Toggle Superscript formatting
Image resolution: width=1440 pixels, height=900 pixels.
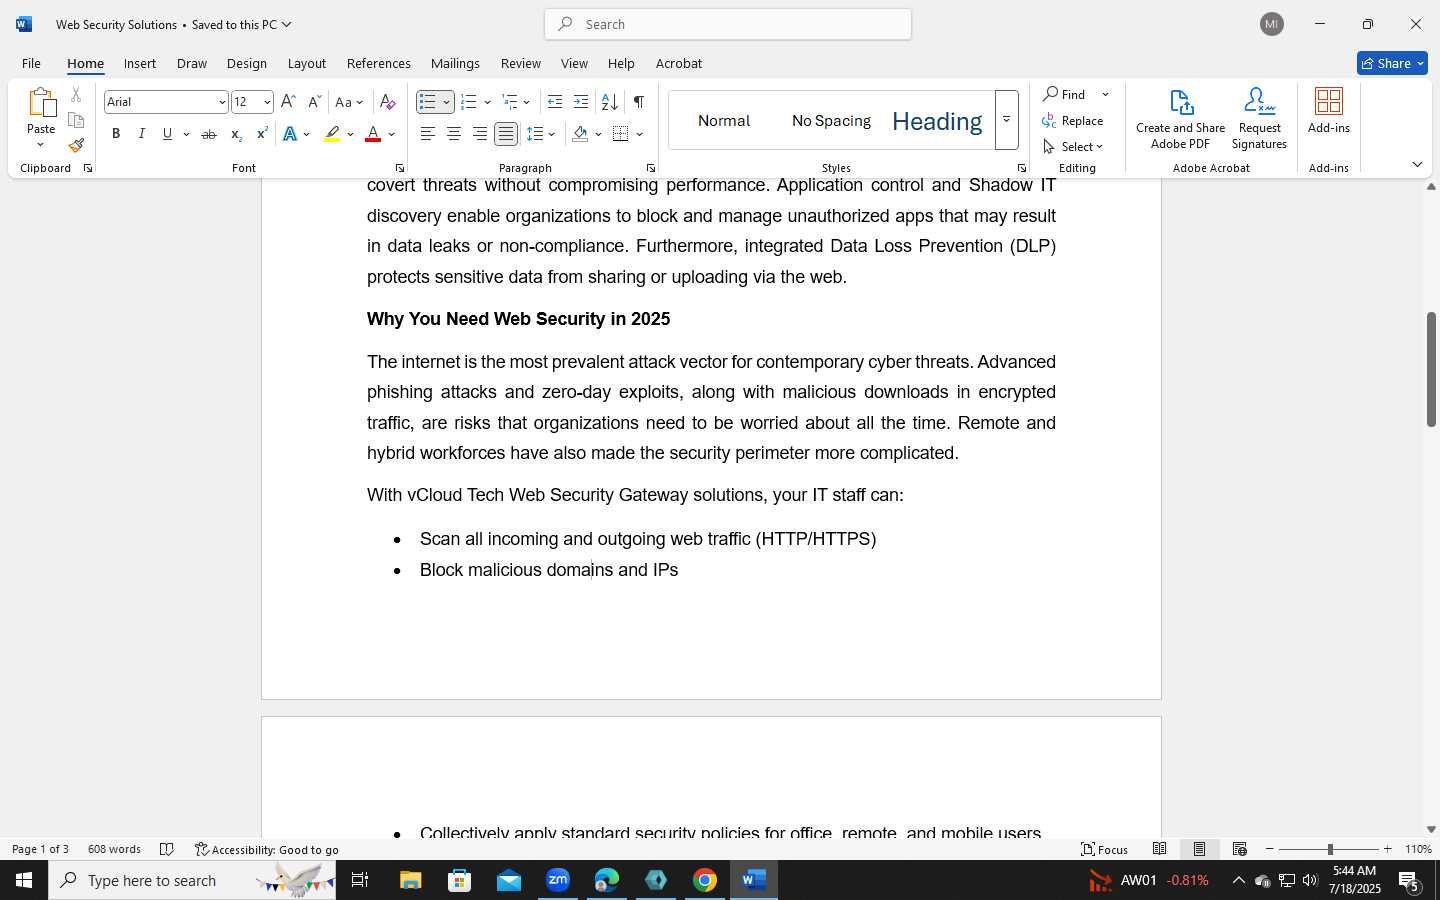point(262,134)
